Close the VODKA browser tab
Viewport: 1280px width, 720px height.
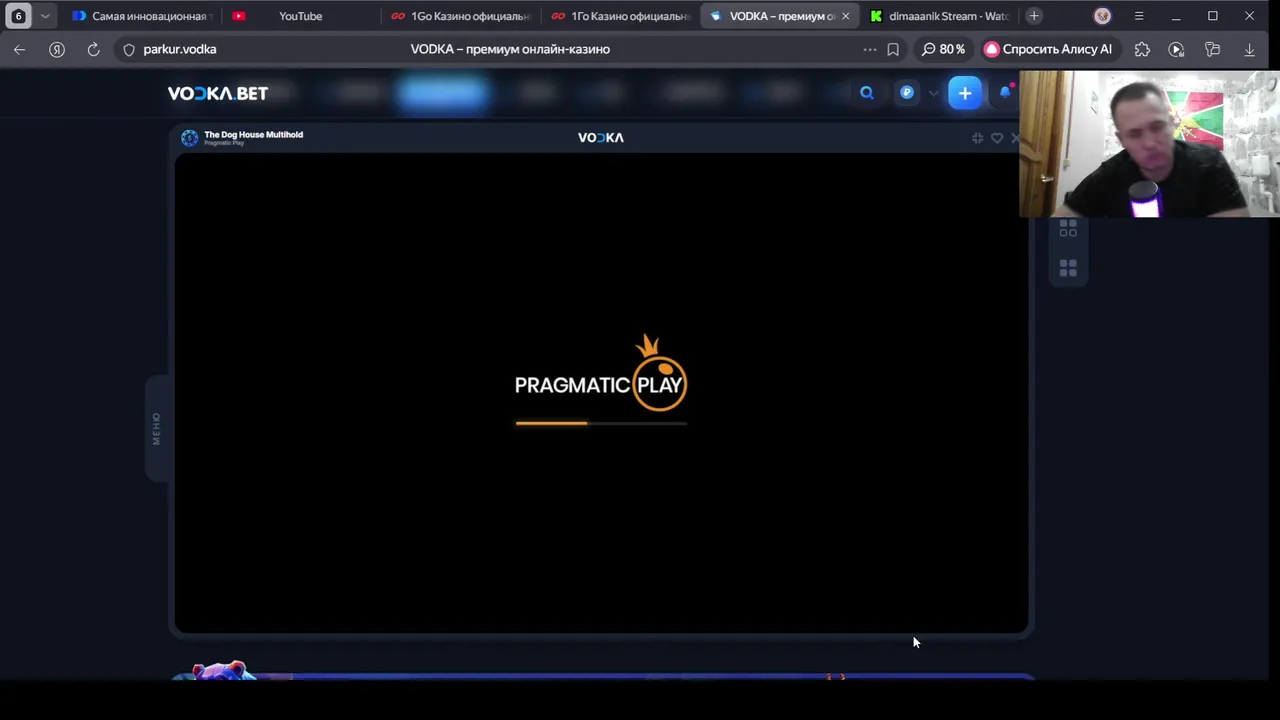pos(846,16)
